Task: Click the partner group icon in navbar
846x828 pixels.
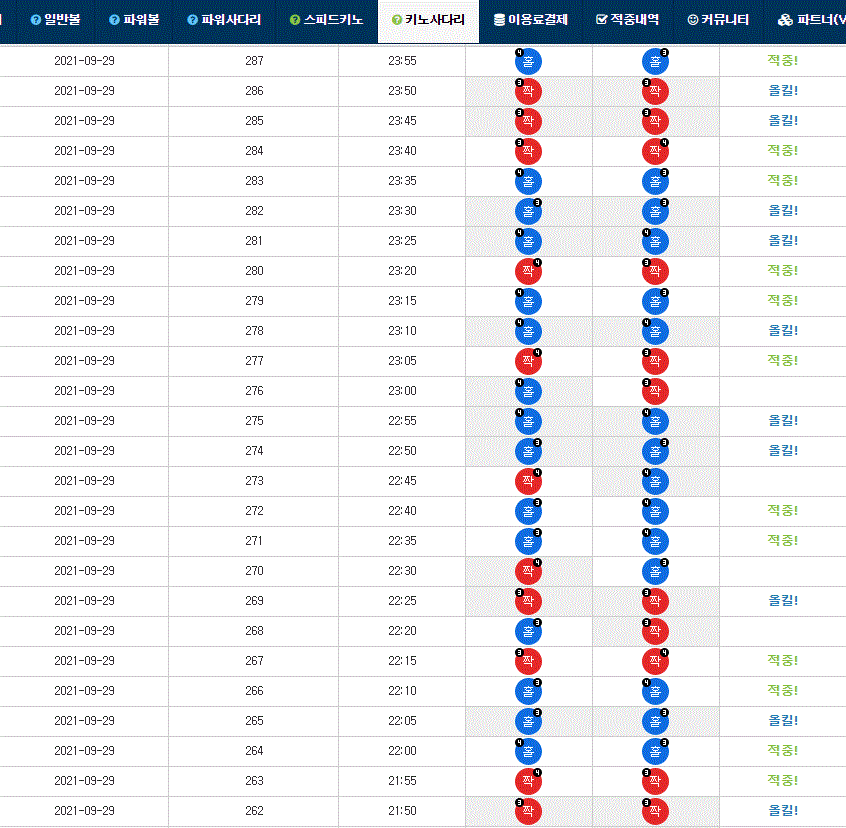Action: [x=785, y=20]
